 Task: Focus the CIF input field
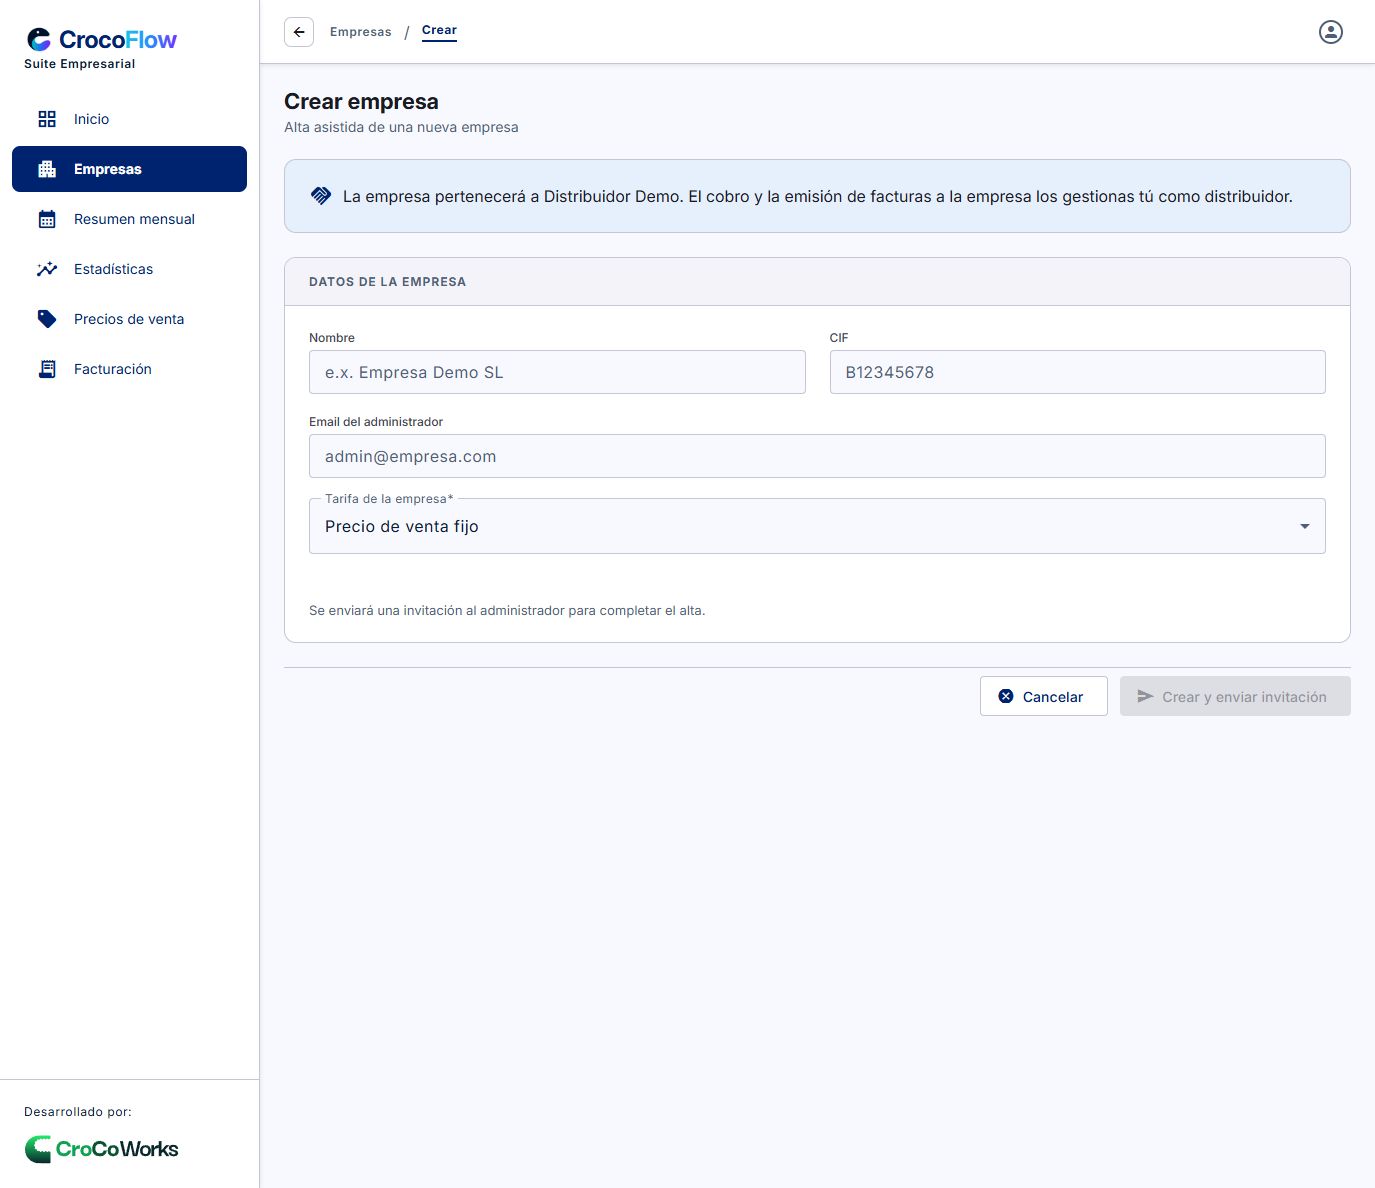pyautogui.click(x=1077, y=372)
